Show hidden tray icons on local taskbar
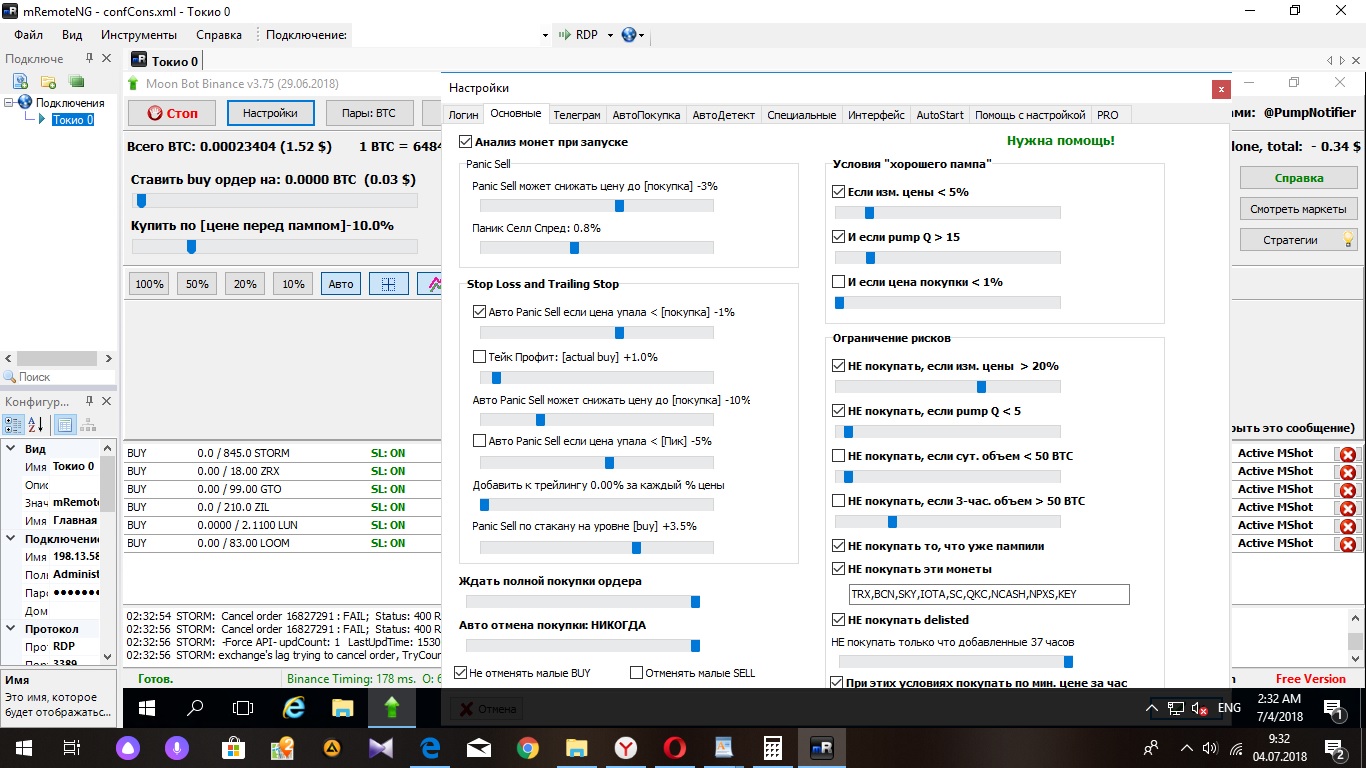The height and width of the screenshot is (768, 1366). [1186, 748]
